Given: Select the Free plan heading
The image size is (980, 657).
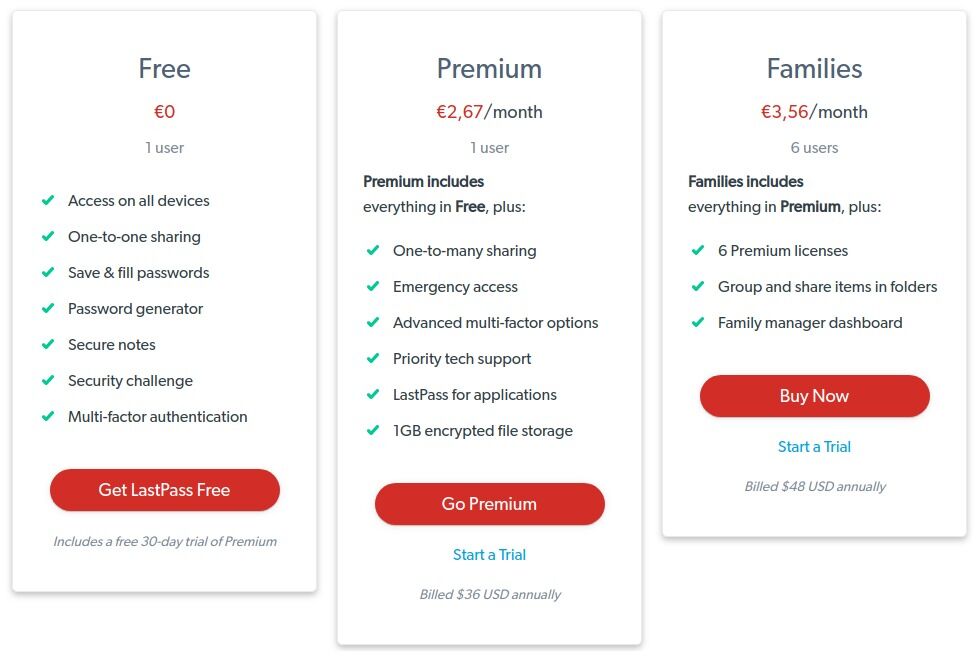Looking at the screenshot, I should (164, 69).
